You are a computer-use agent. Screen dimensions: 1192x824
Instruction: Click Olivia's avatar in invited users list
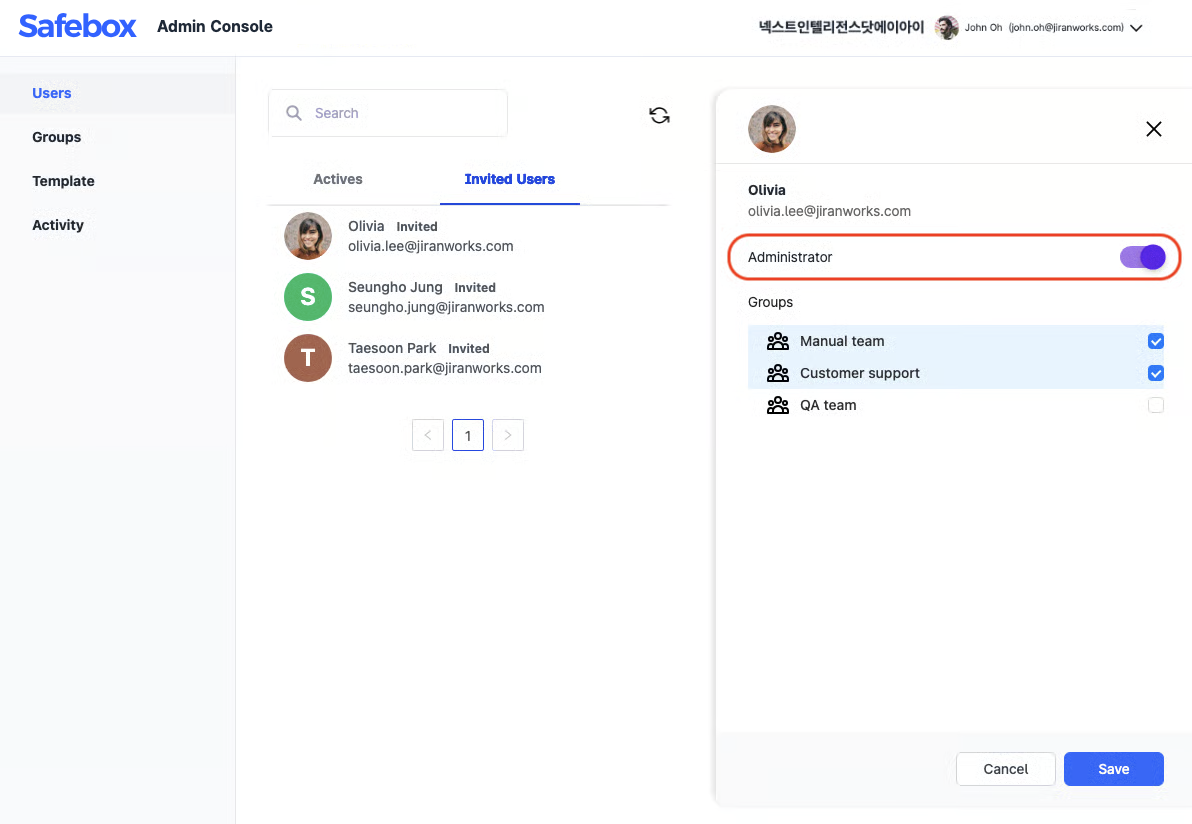point(308,236)
